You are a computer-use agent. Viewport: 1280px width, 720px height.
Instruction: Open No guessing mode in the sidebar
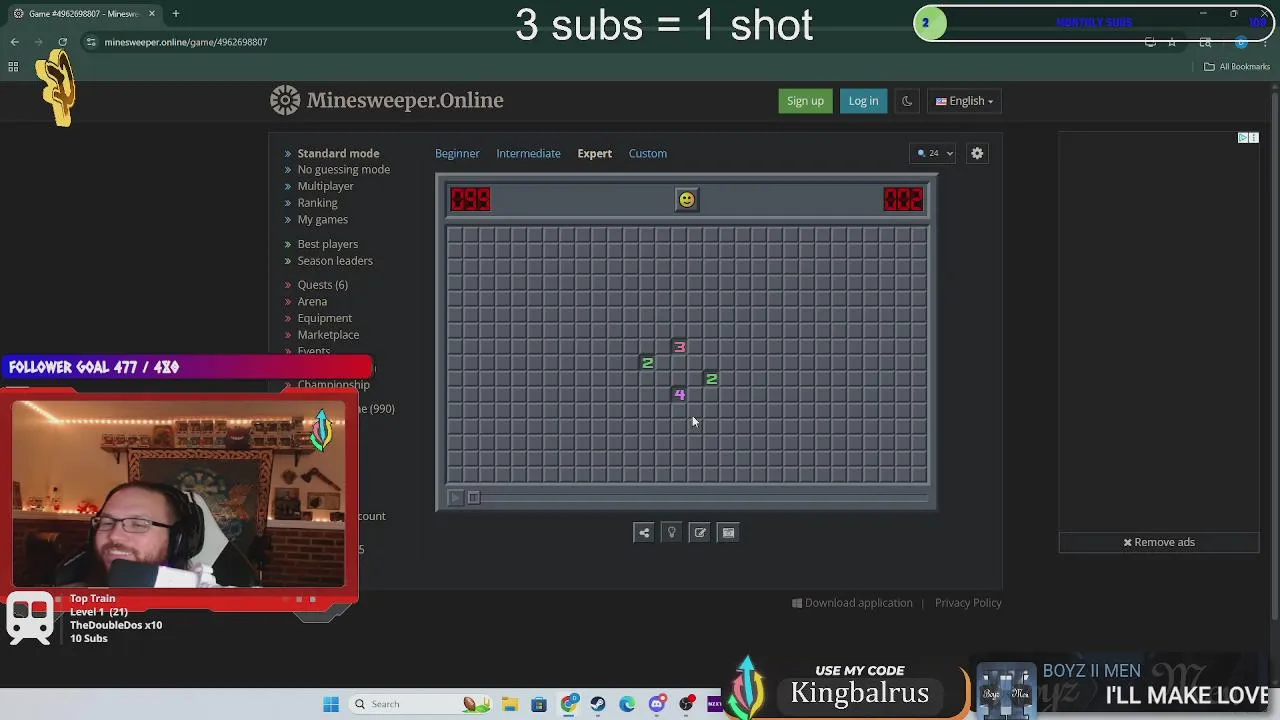pyautogui.click(x=343, y=170)
